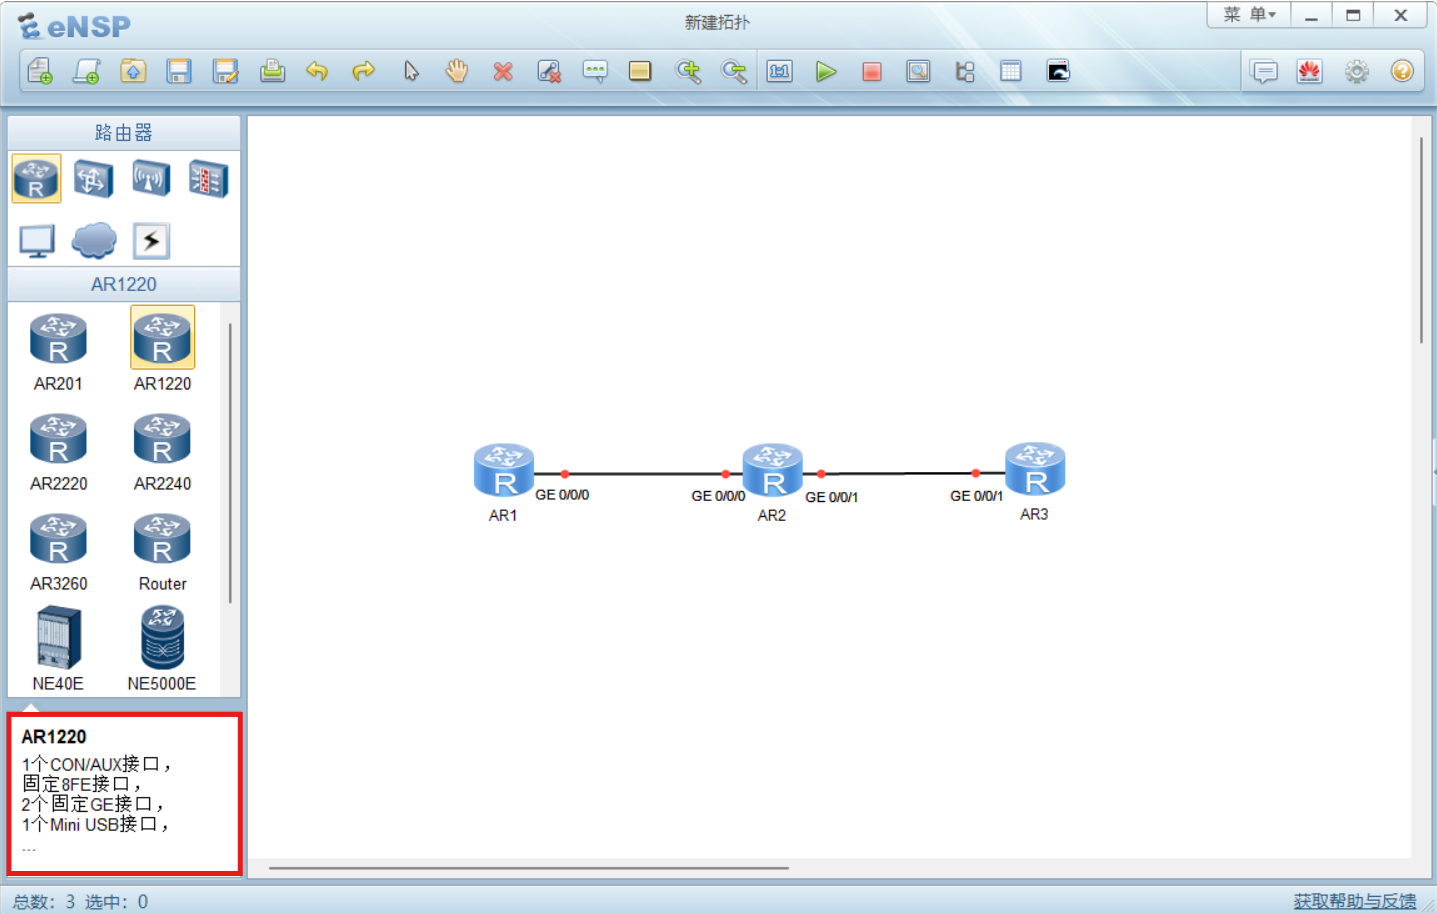
Task: Choose the AR201 router model
Action: (x=58, y=350)
